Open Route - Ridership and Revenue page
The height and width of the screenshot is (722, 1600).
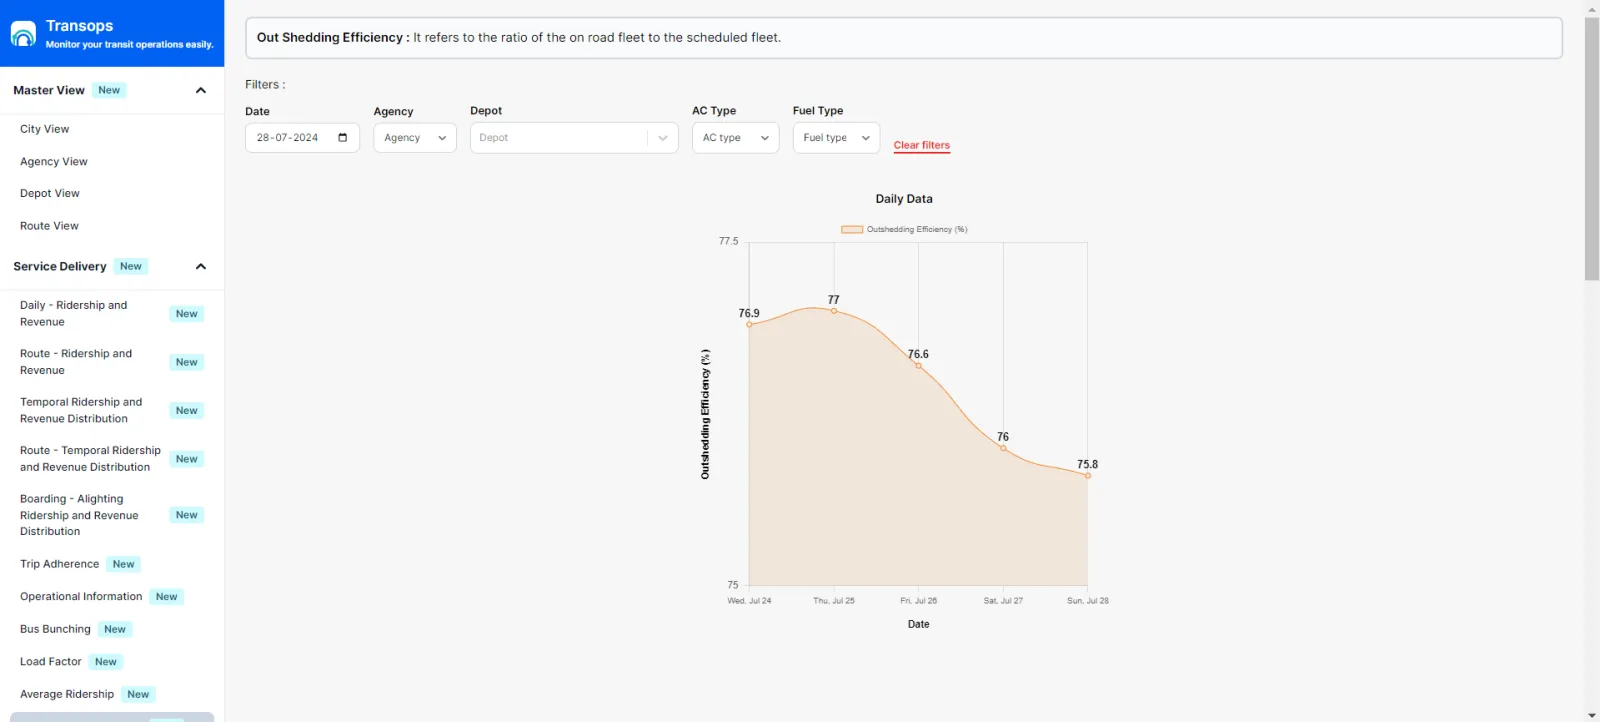(76, 362)
